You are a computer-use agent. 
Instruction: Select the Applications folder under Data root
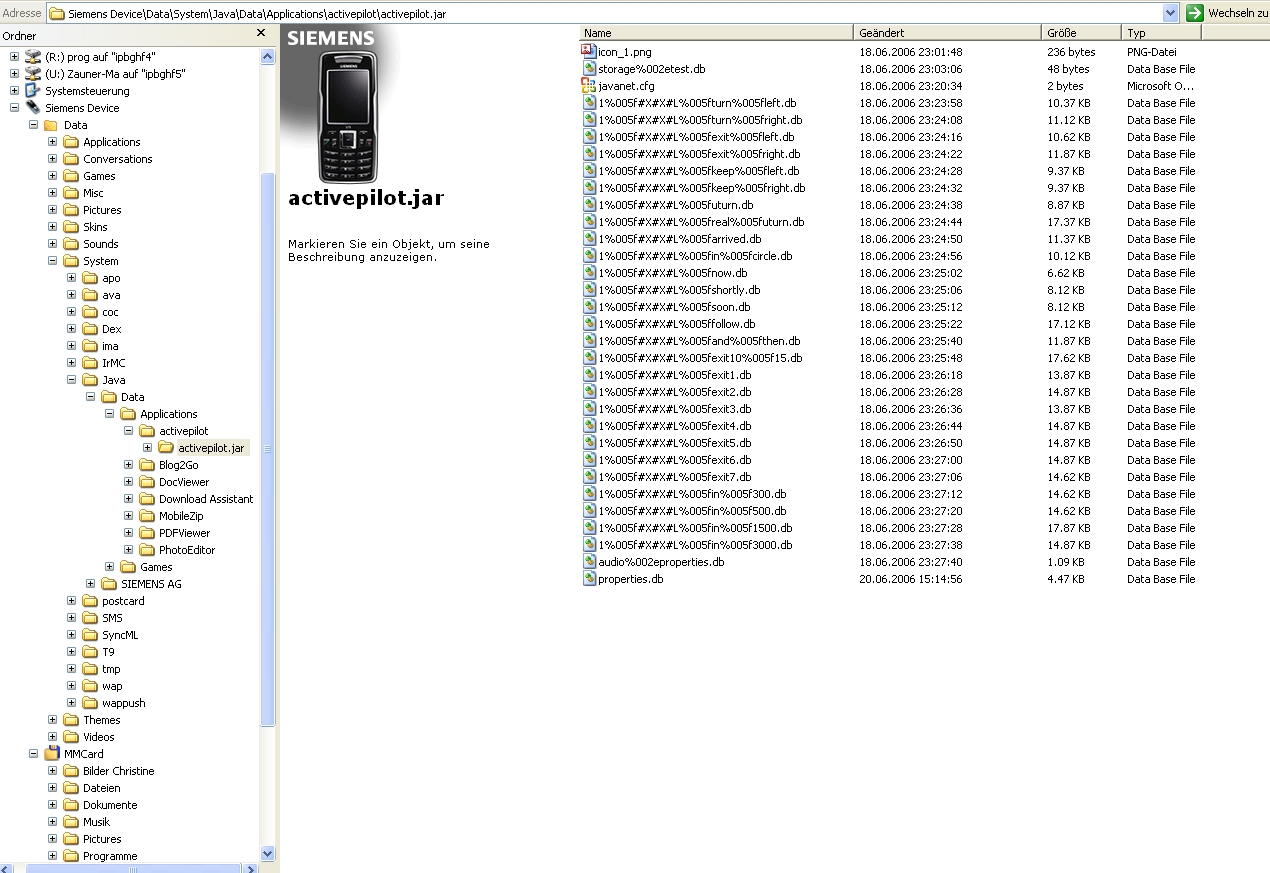point(111,142)
